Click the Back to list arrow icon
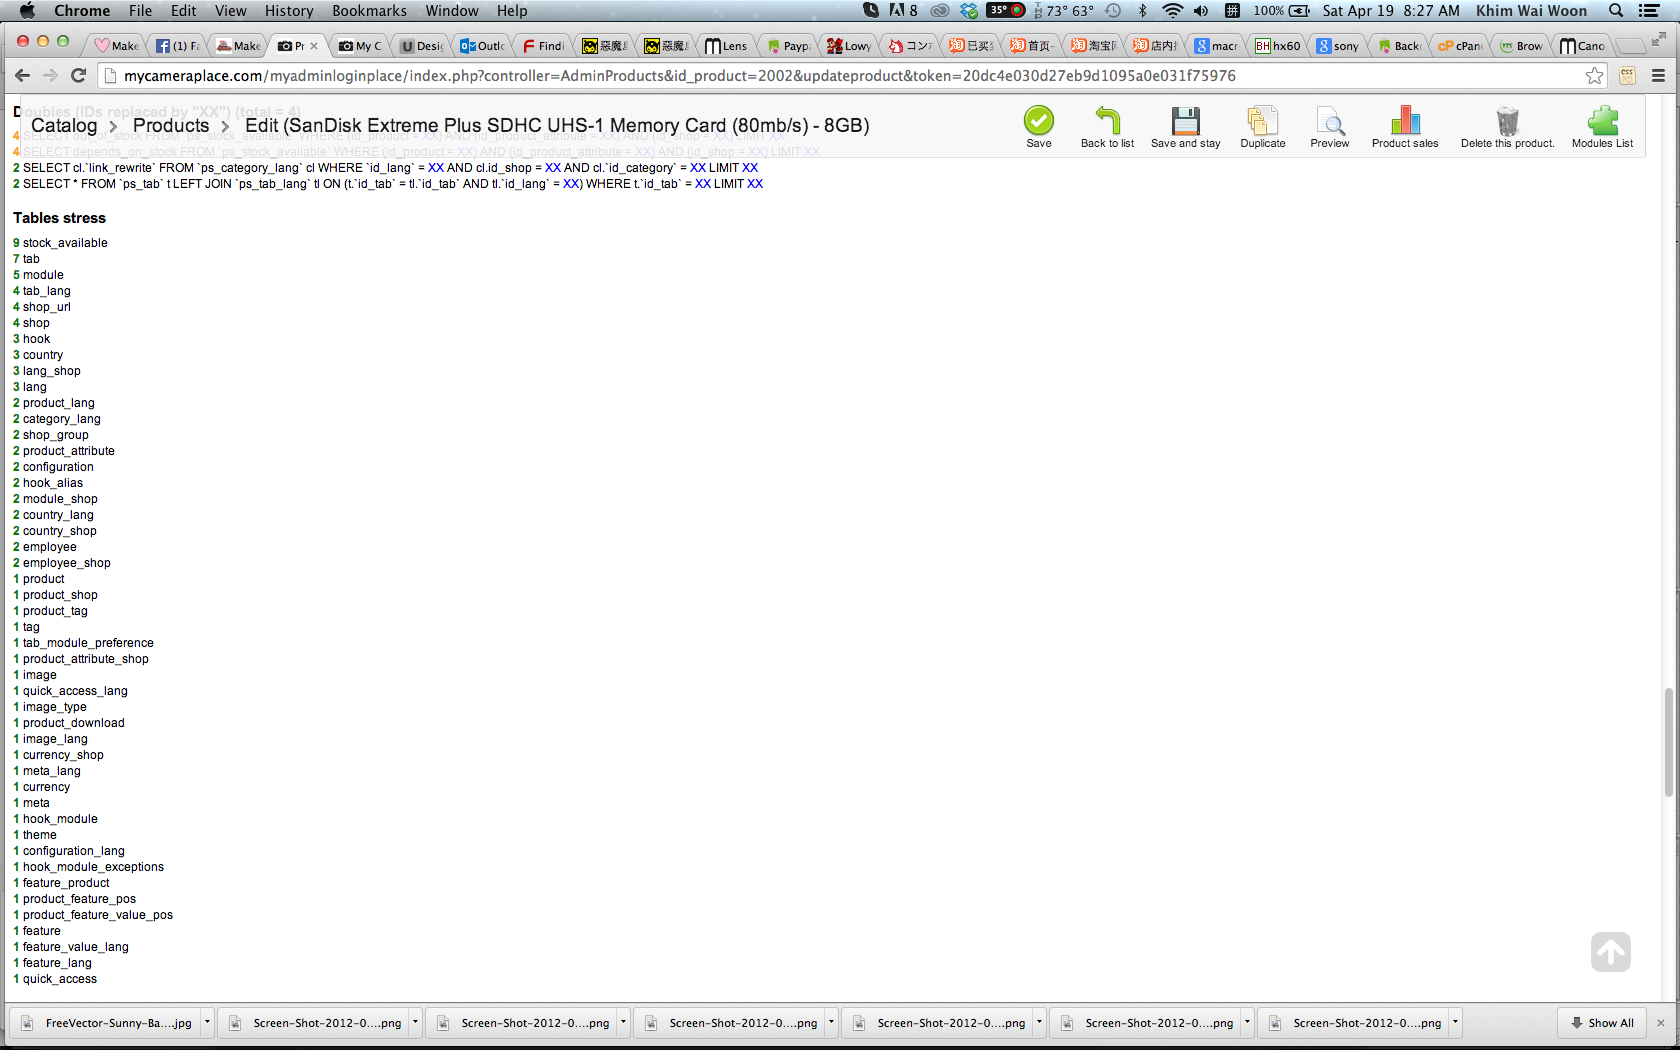1680x1050 pixels. tap(1107, 120)
